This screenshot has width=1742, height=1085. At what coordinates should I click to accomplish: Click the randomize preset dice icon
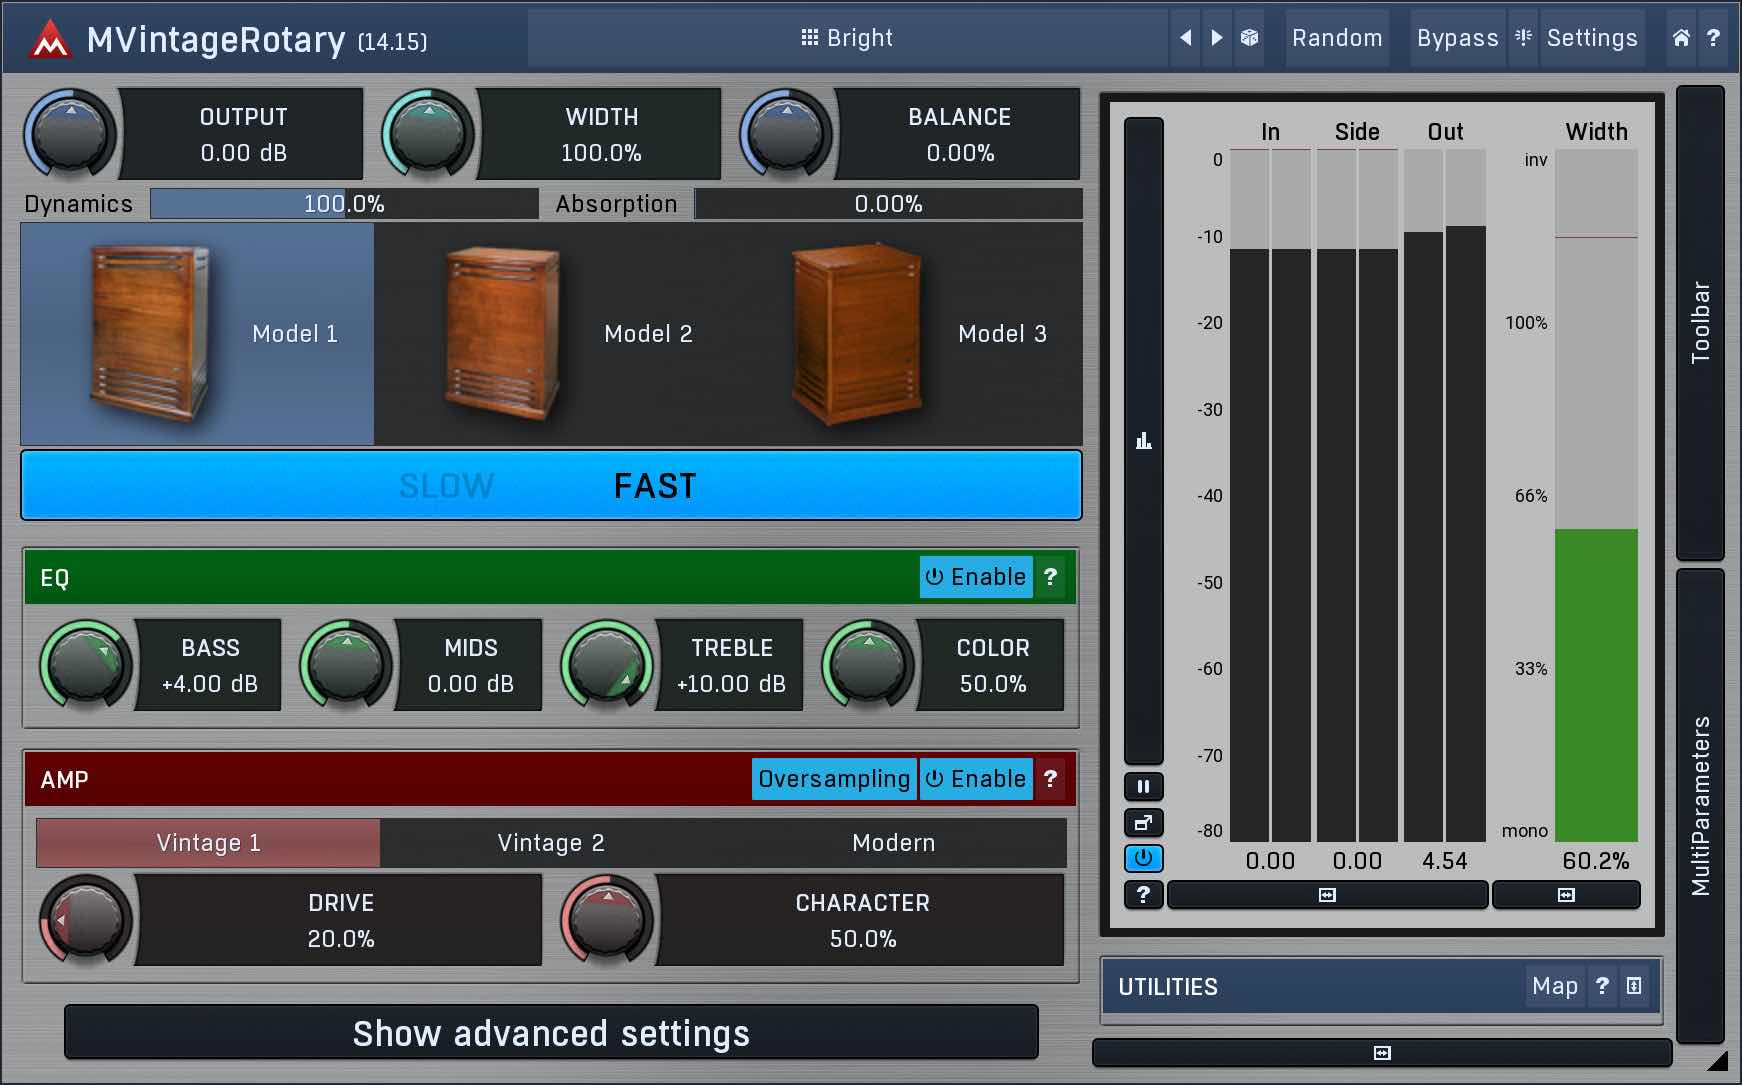point(1249,38)
